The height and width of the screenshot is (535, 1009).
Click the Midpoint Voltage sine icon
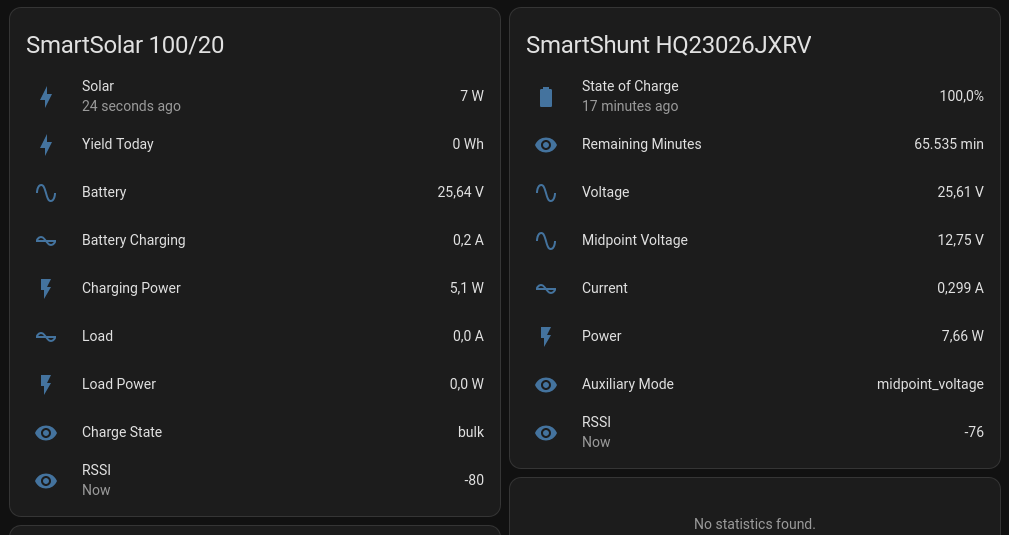pyautogui.click(x=546, y=241)
